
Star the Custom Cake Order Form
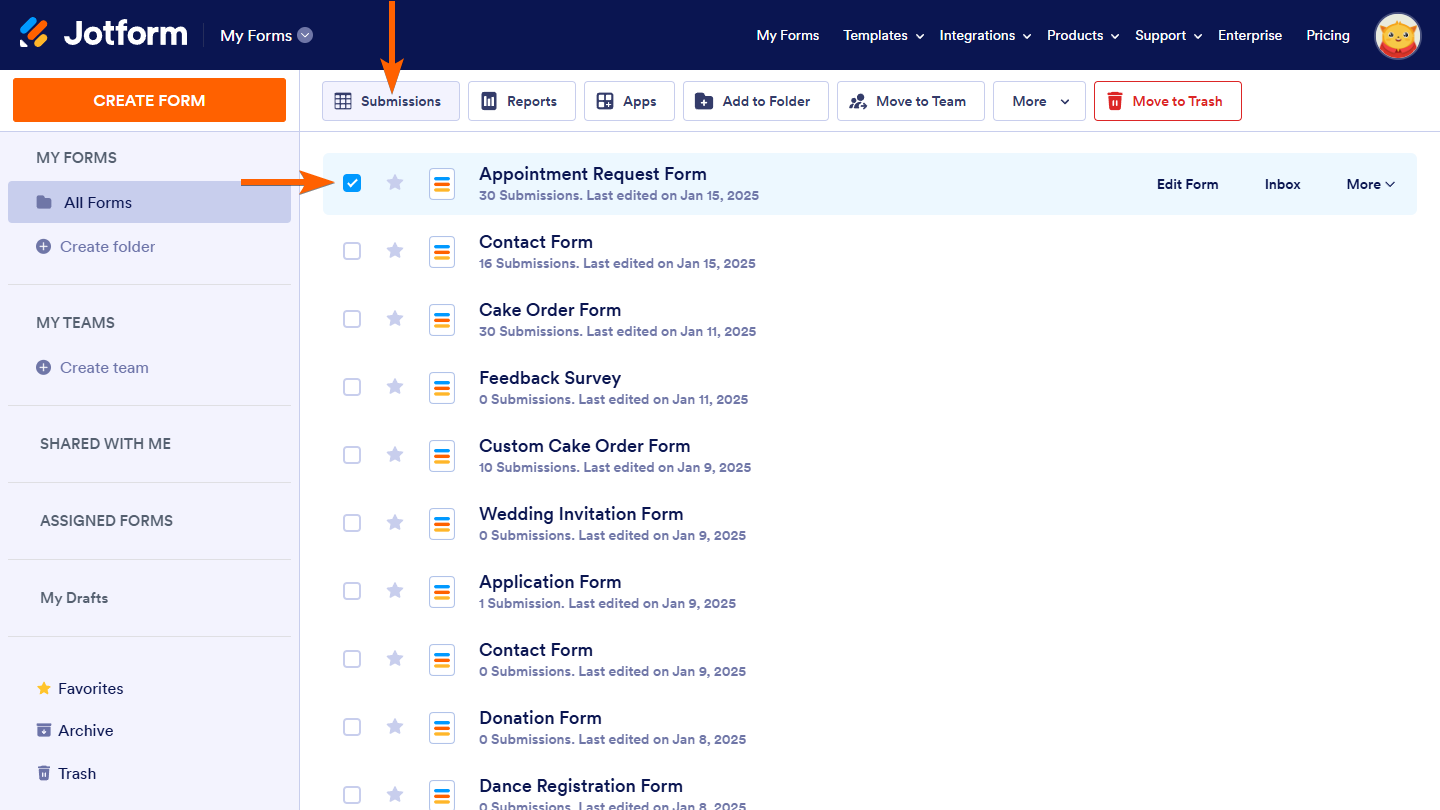395,455
